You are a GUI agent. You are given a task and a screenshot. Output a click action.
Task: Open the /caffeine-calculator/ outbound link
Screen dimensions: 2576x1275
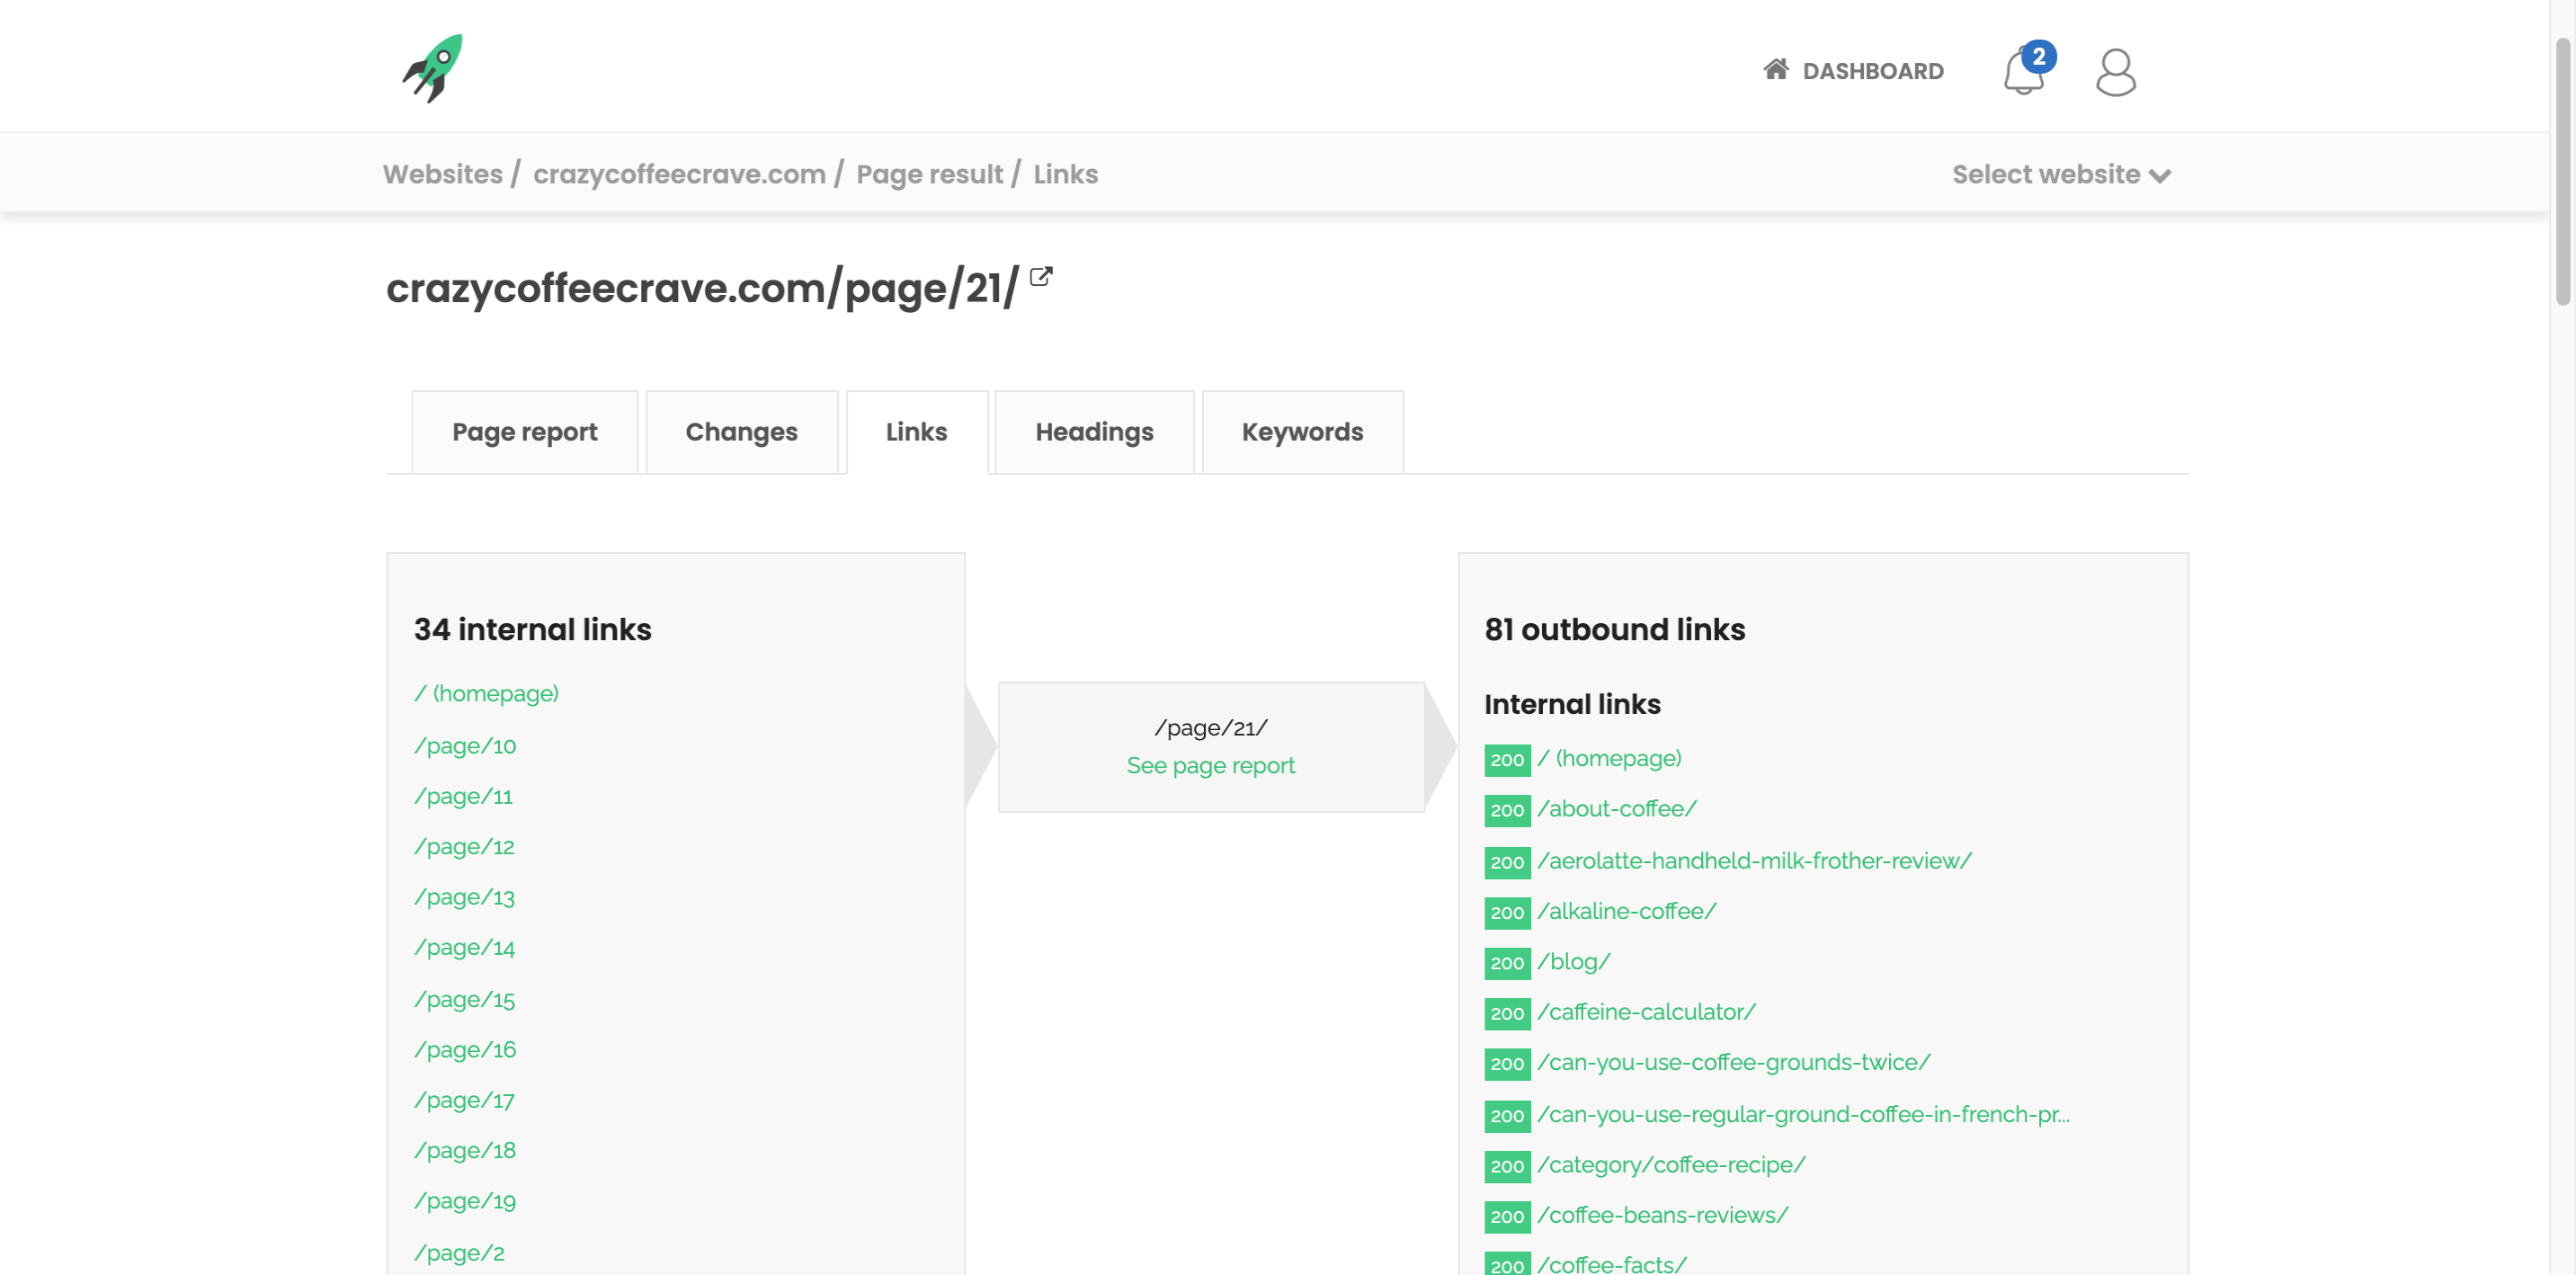[x=1646, y=1012]
